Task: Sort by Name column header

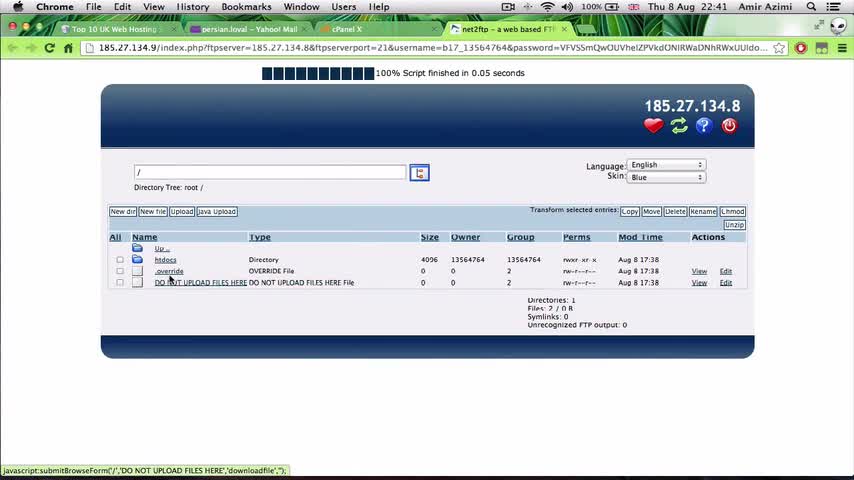Action: click(x=144, y=237)
